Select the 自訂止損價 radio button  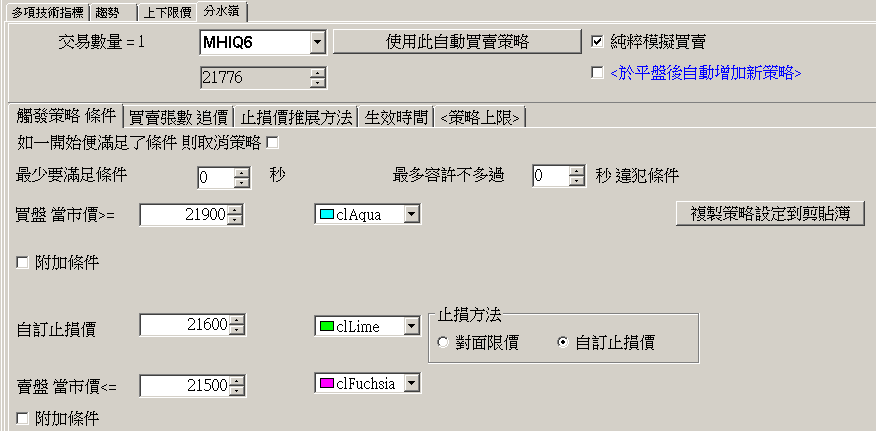(563, 342)
